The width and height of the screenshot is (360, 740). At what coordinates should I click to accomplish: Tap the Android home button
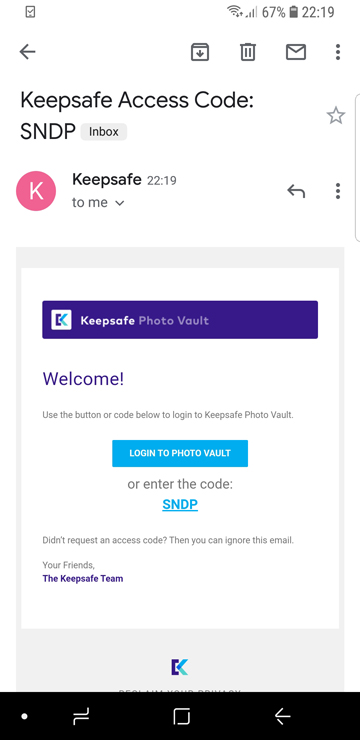point(181,717)
